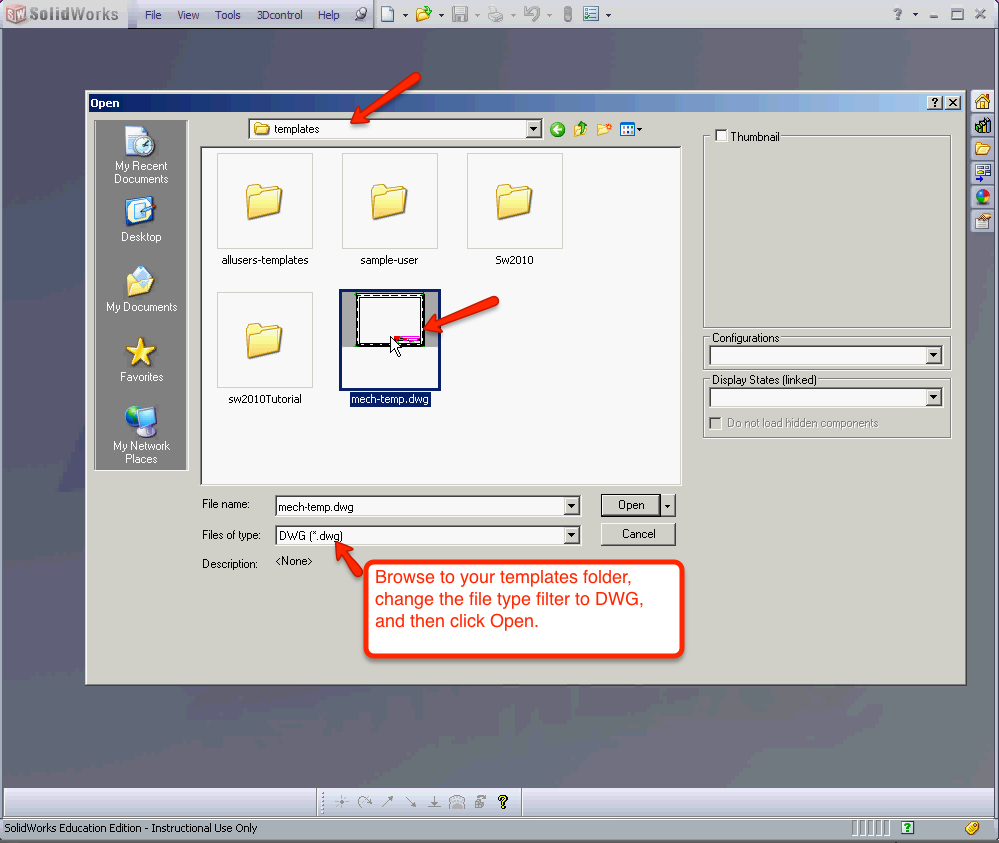Click the Open dialog help question button

pyautogui.click(x=935, y=103)
